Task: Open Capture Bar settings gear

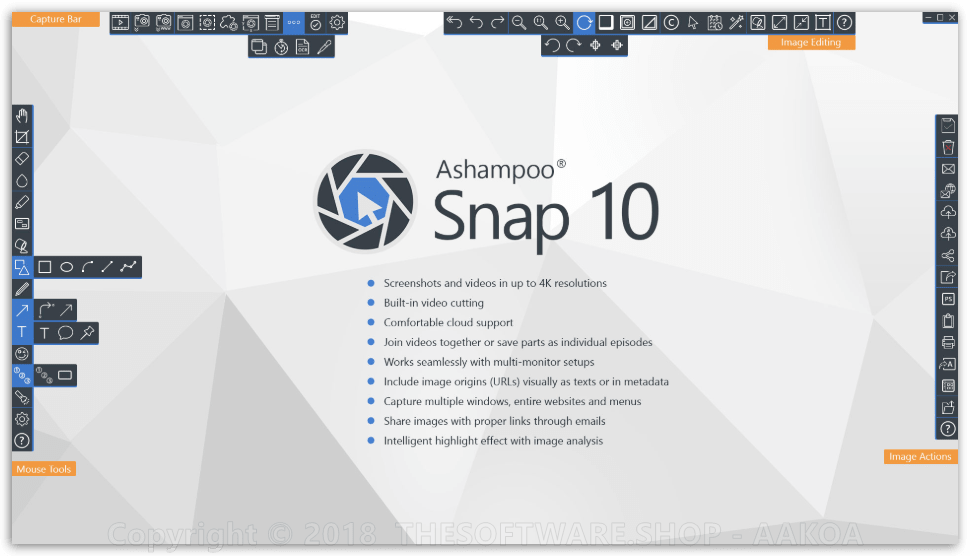Action: [x=337, y=24]
